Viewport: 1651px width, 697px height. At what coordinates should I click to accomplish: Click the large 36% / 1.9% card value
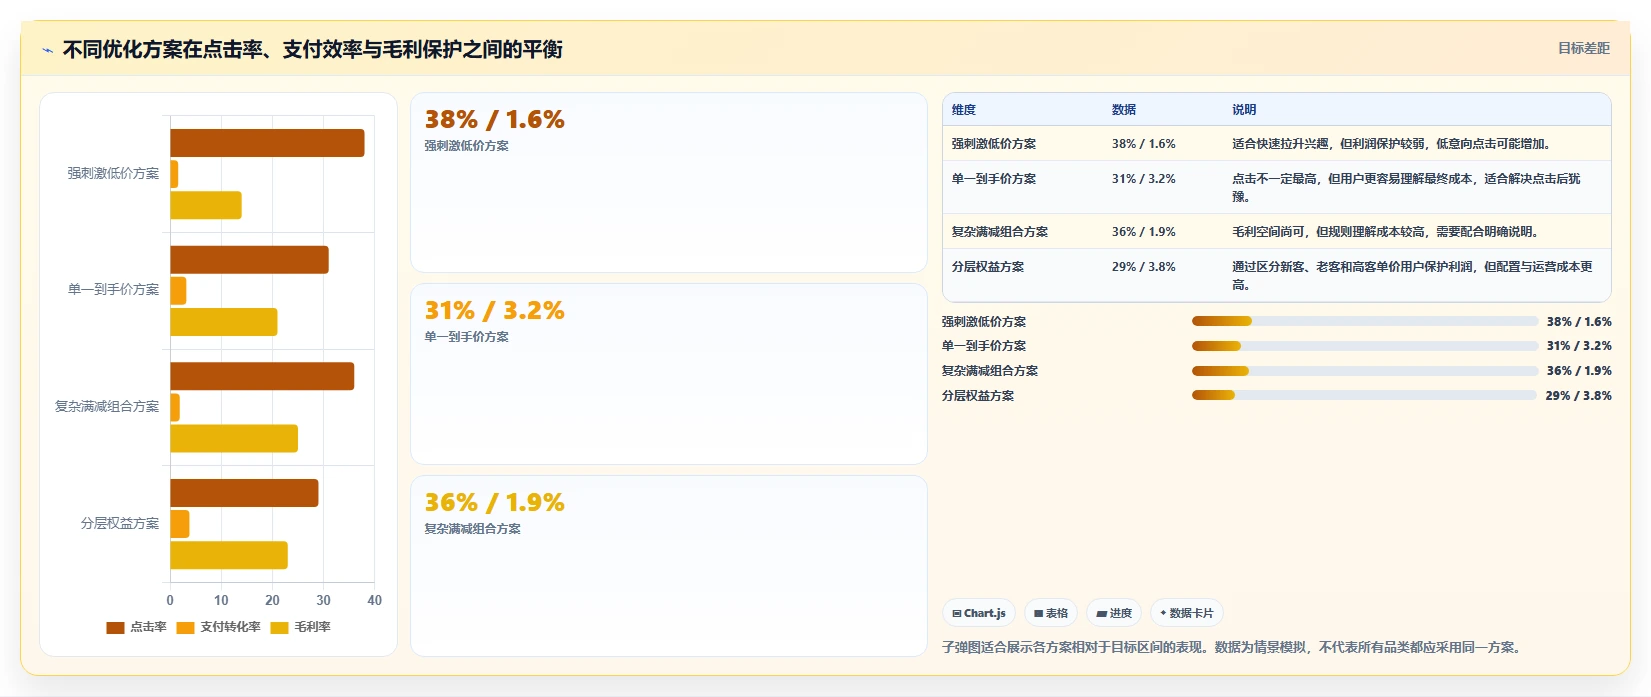pyautogui.click(x=495, y=502)
